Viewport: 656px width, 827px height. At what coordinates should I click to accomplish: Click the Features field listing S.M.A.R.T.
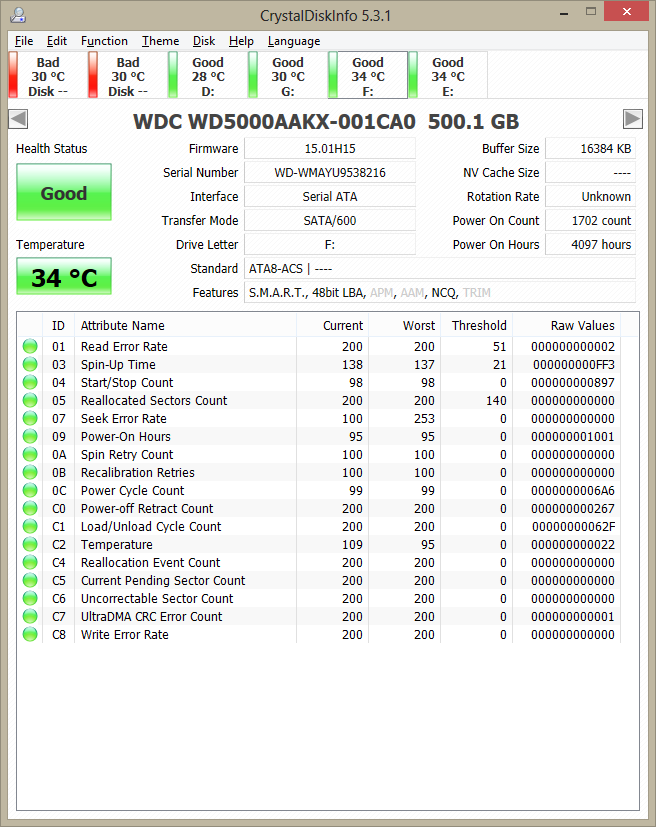440,293
